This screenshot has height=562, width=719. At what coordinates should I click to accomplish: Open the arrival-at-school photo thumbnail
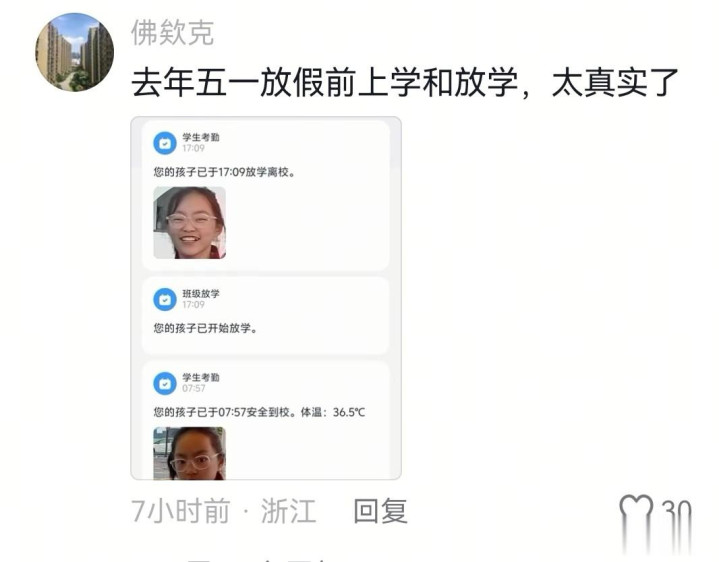coord(189,453)
